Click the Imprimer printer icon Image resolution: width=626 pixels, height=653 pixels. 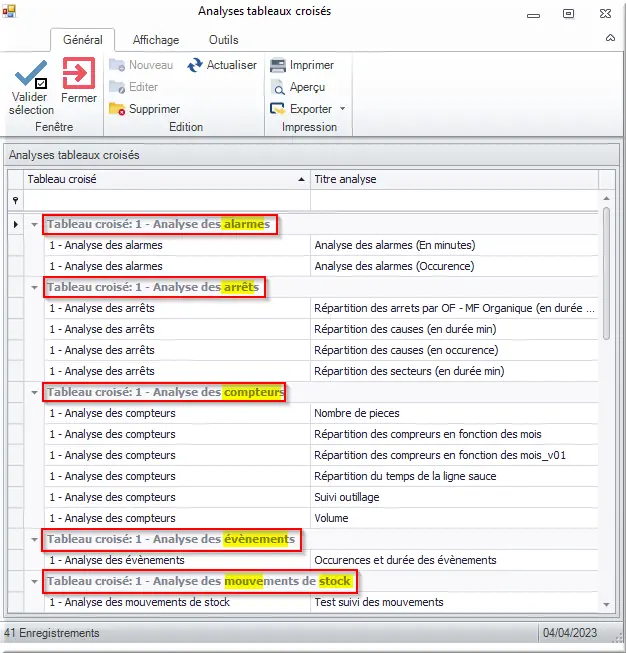pos(278,65)
